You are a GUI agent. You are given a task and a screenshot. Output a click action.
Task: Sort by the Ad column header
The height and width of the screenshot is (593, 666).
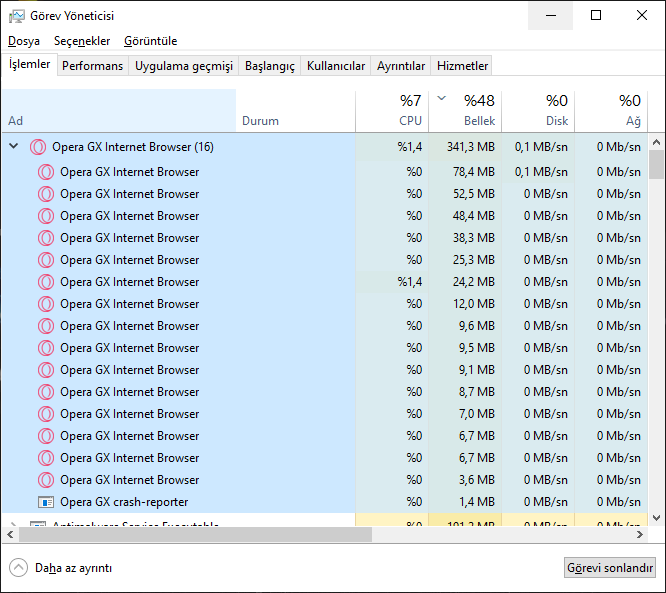tap(119, 111)
